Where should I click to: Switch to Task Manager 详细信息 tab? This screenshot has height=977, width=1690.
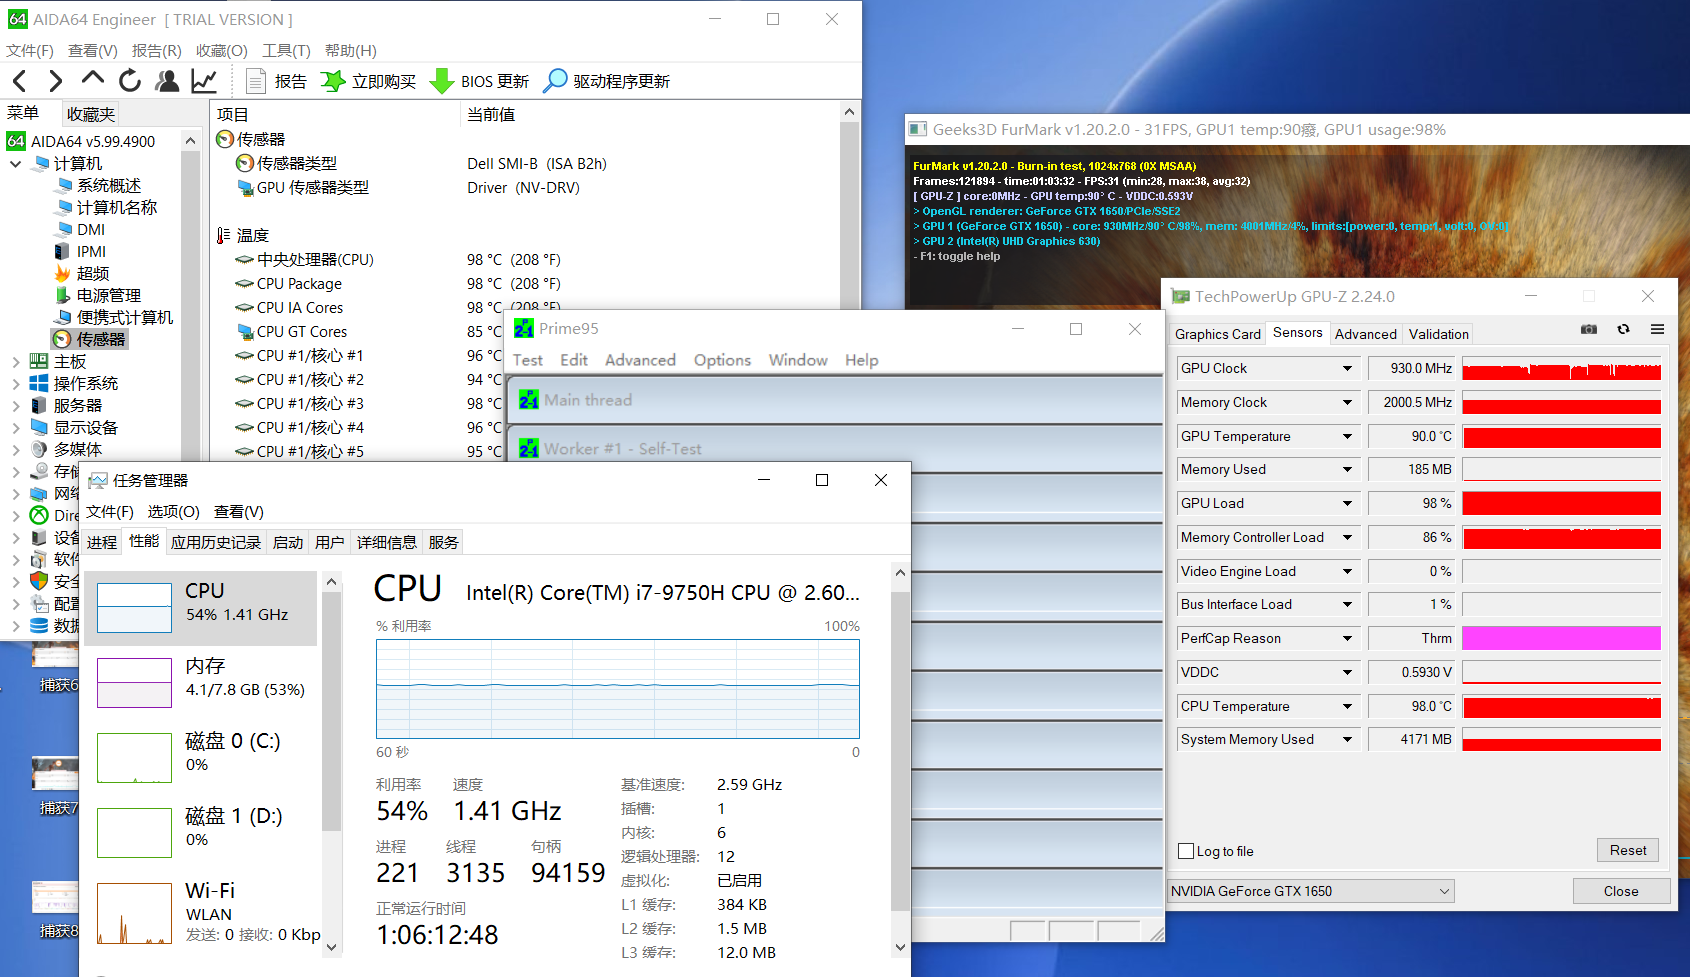click(386, 542)
